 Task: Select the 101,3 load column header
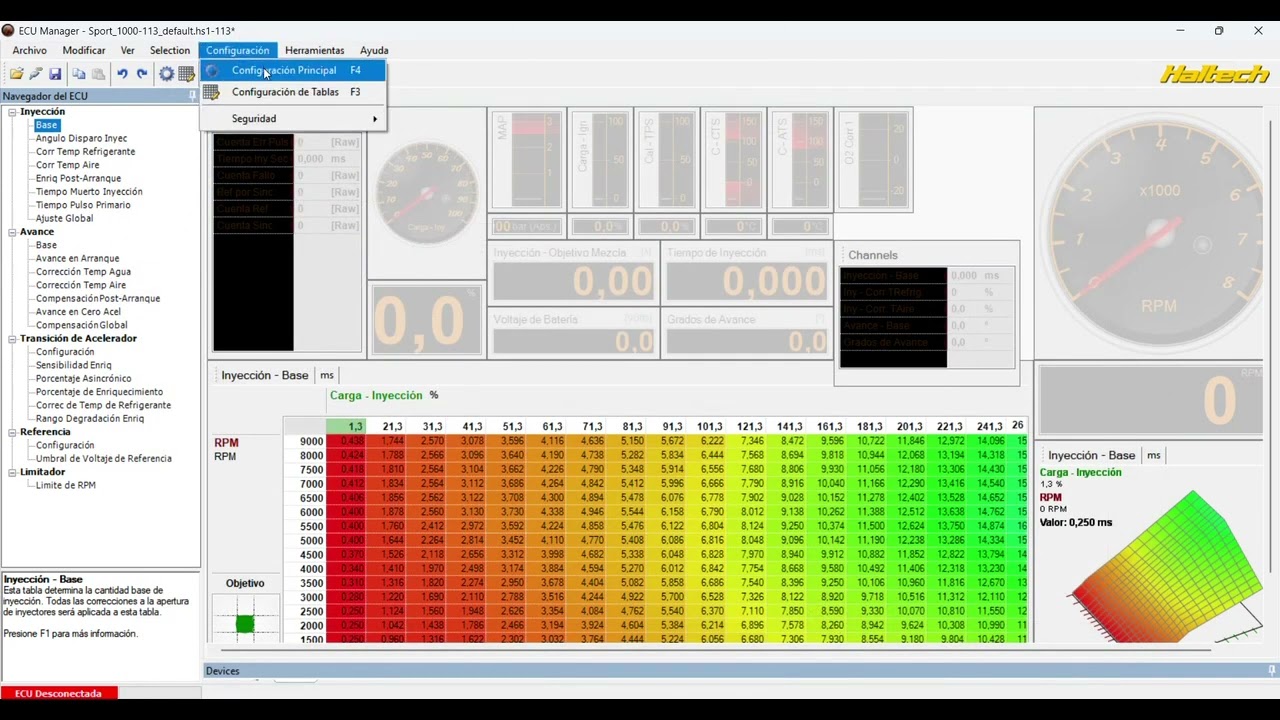709,427
